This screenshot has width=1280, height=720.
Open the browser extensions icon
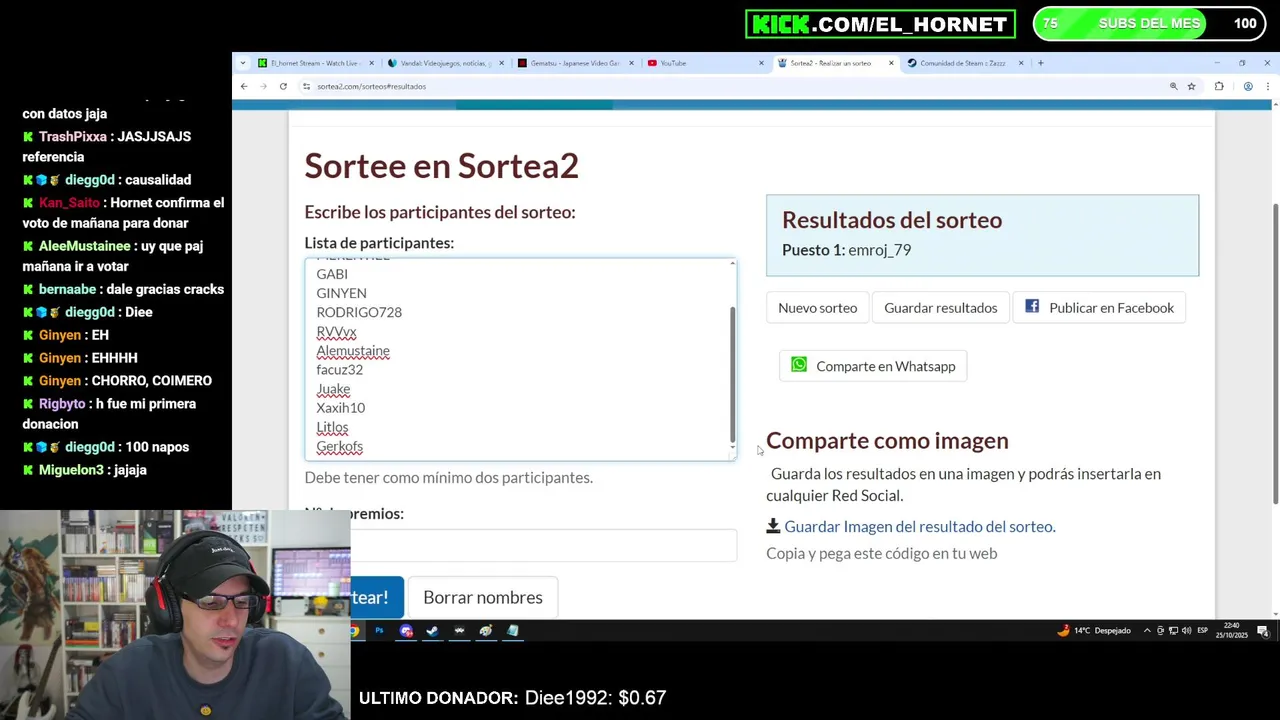click(1219, 86)
